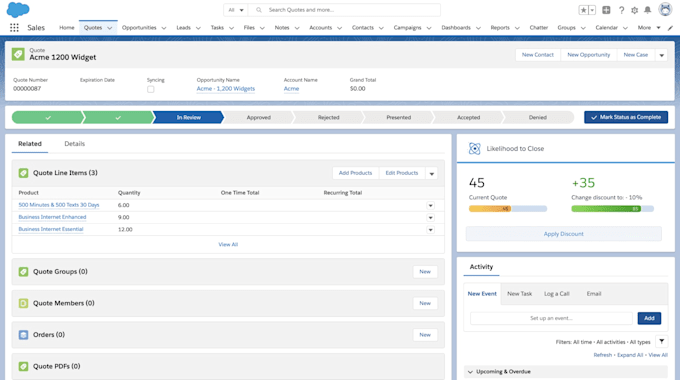
Task: Select the Related tab
Action: [x=30, y=144]
